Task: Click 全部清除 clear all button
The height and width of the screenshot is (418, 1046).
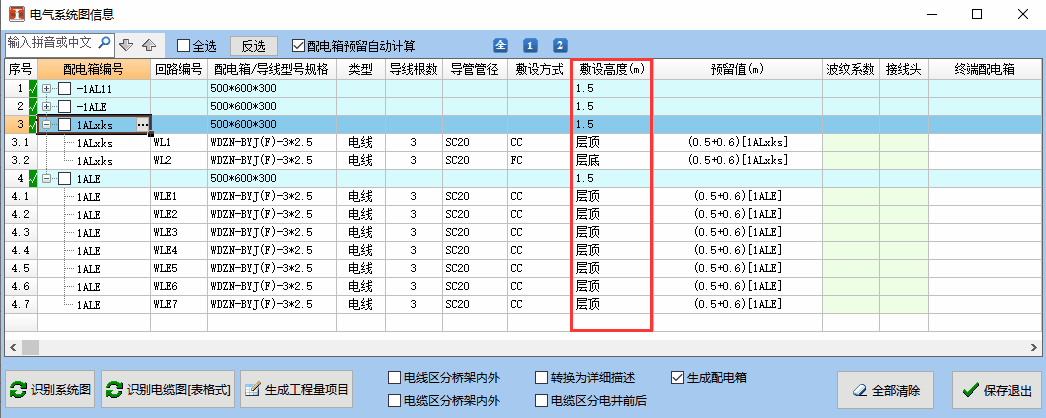Action: pos(887,389)
